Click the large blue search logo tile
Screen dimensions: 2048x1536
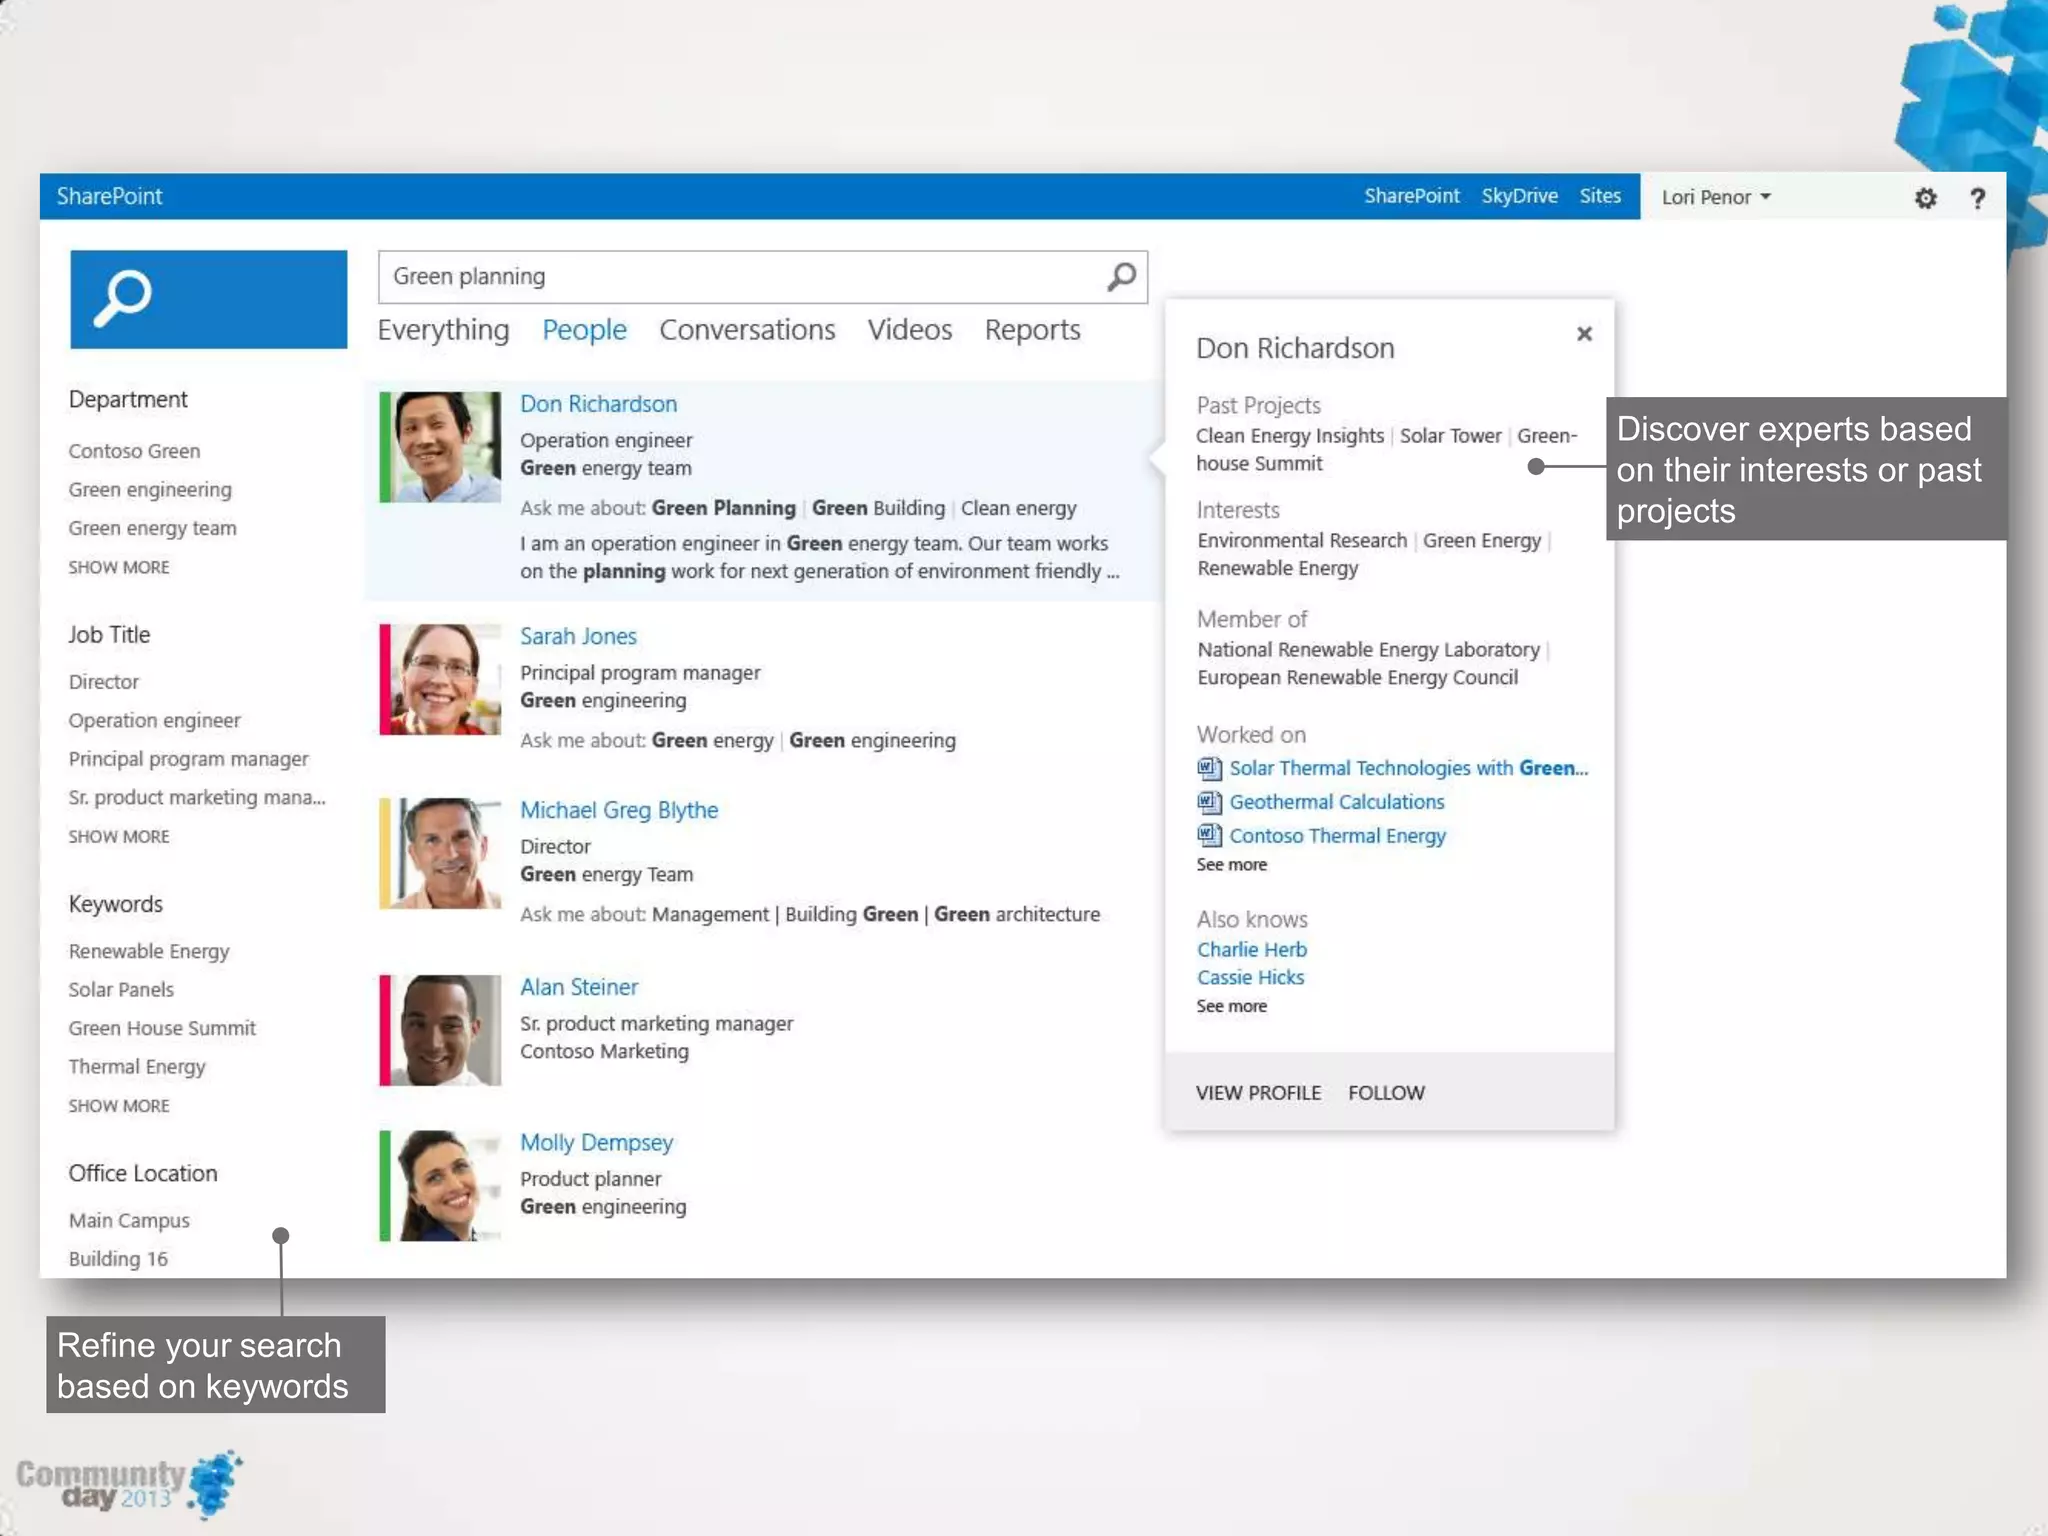coord(208,299)
